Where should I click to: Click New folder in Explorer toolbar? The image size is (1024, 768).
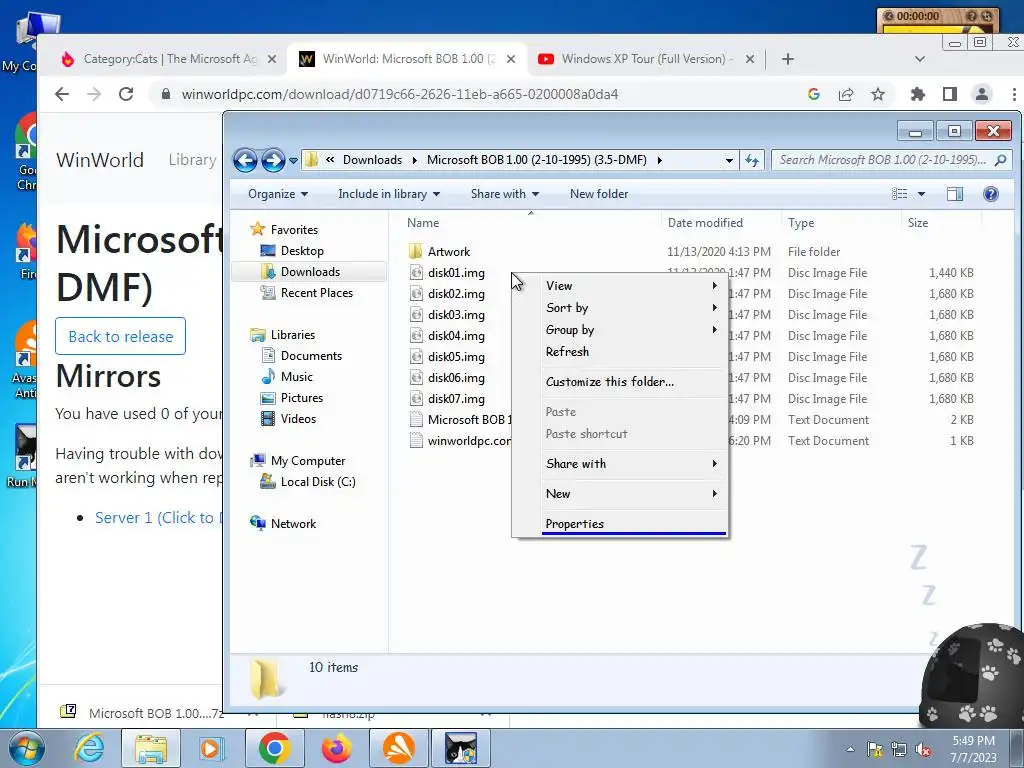599,194
